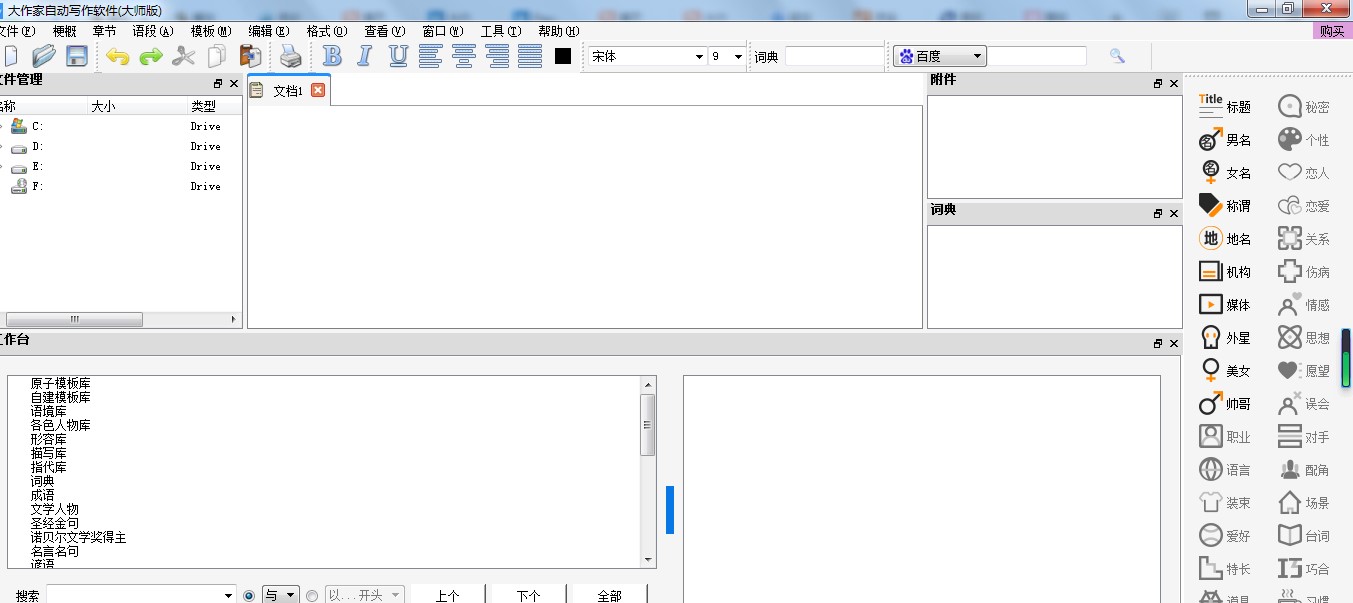
Task: Select the 与 radio button in search bar
Action: click(x=249, y=595)
